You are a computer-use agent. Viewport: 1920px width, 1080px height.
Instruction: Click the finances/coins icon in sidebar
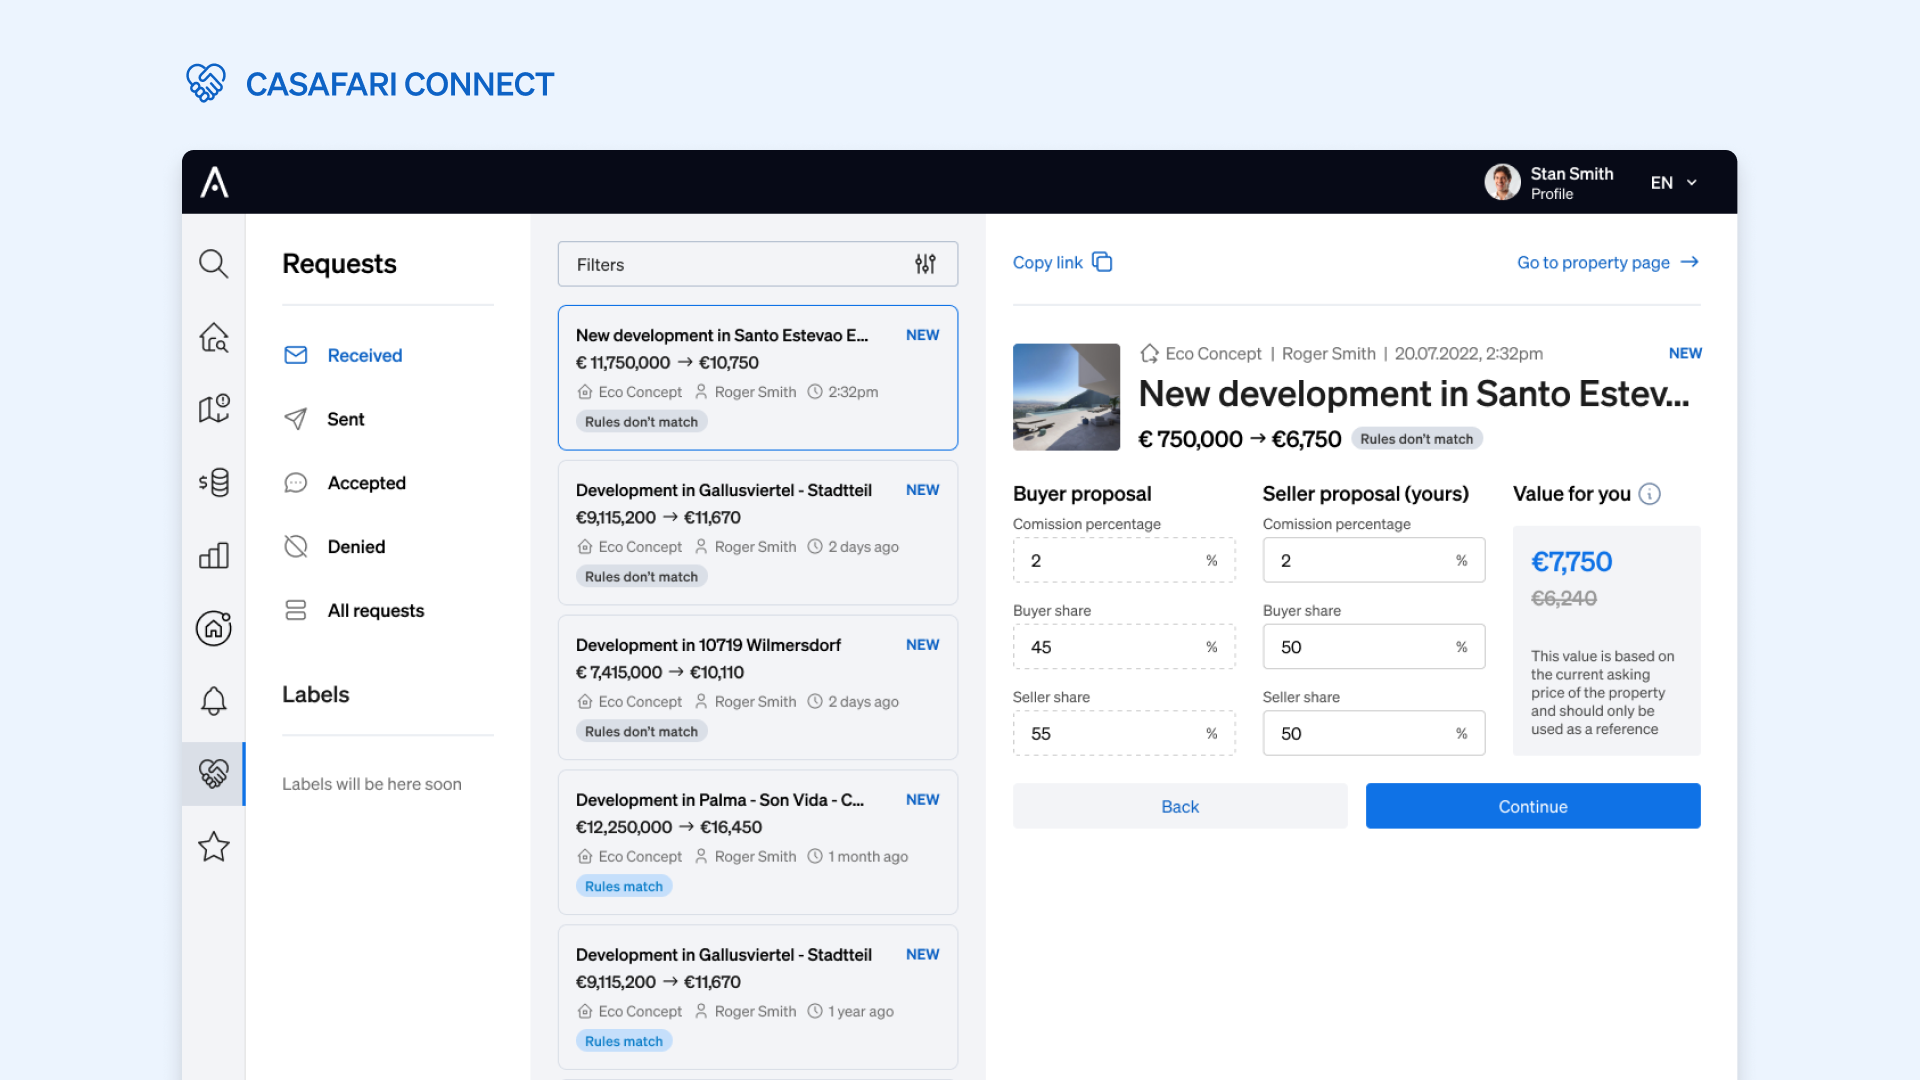point(214,481)
